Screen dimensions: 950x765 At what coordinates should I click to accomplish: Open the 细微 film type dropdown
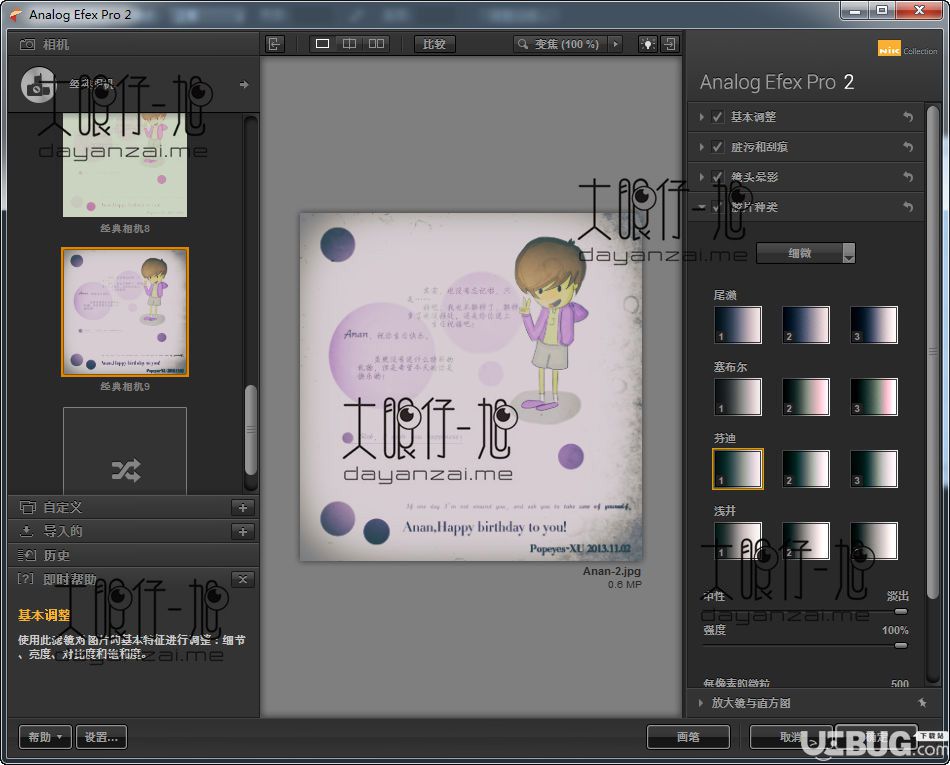click(x=806, y=253)
